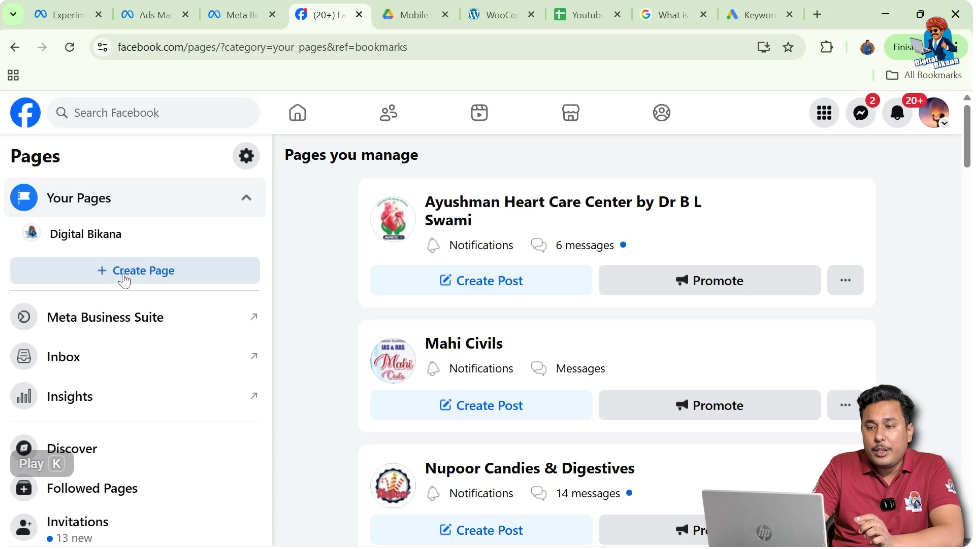Open Video (Watch) icon in navigation
Viewport: 976px width, 549px height.
click(x=479, y=113)
